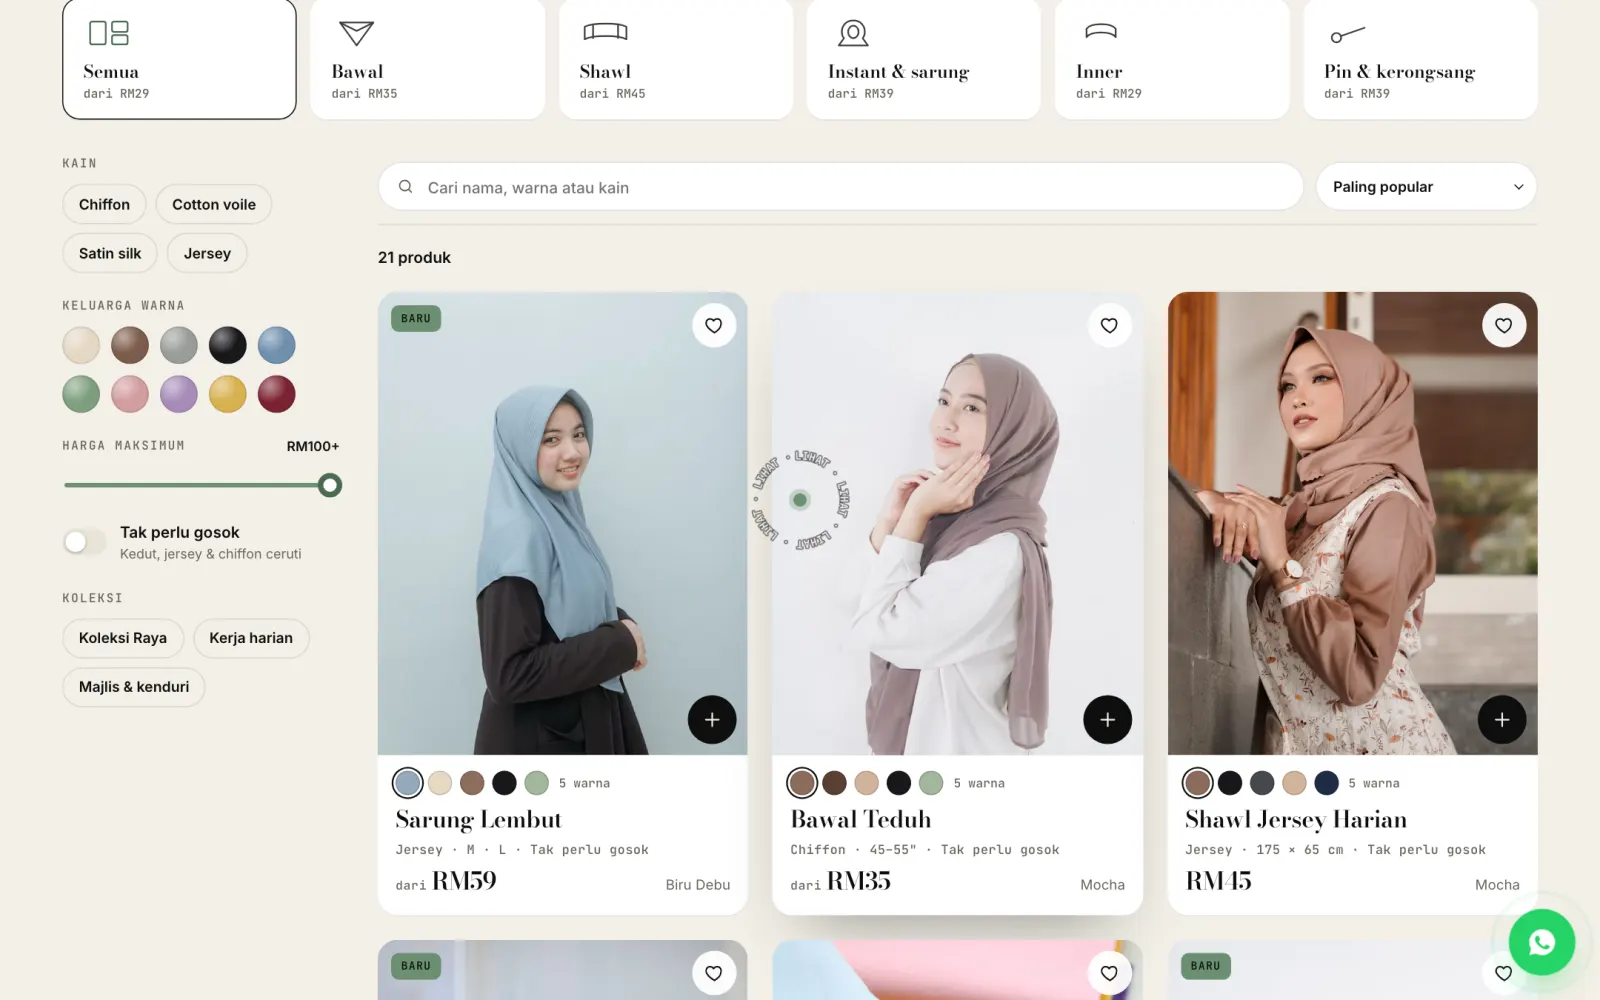Select purple colour family swatch
The image size is (1600, 1000).
click(179, 394)
